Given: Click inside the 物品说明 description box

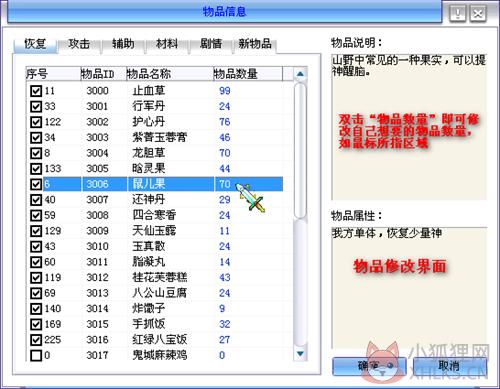Looking at the screenshot, I should (409, 127).
